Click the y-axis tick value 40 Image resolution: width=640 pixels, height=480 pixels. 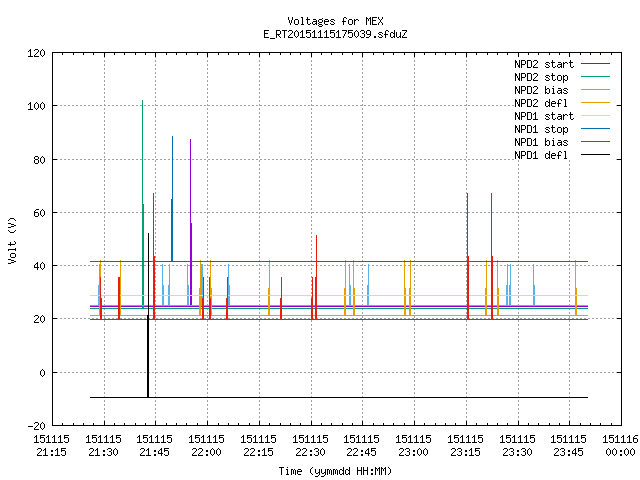[39, 266]
